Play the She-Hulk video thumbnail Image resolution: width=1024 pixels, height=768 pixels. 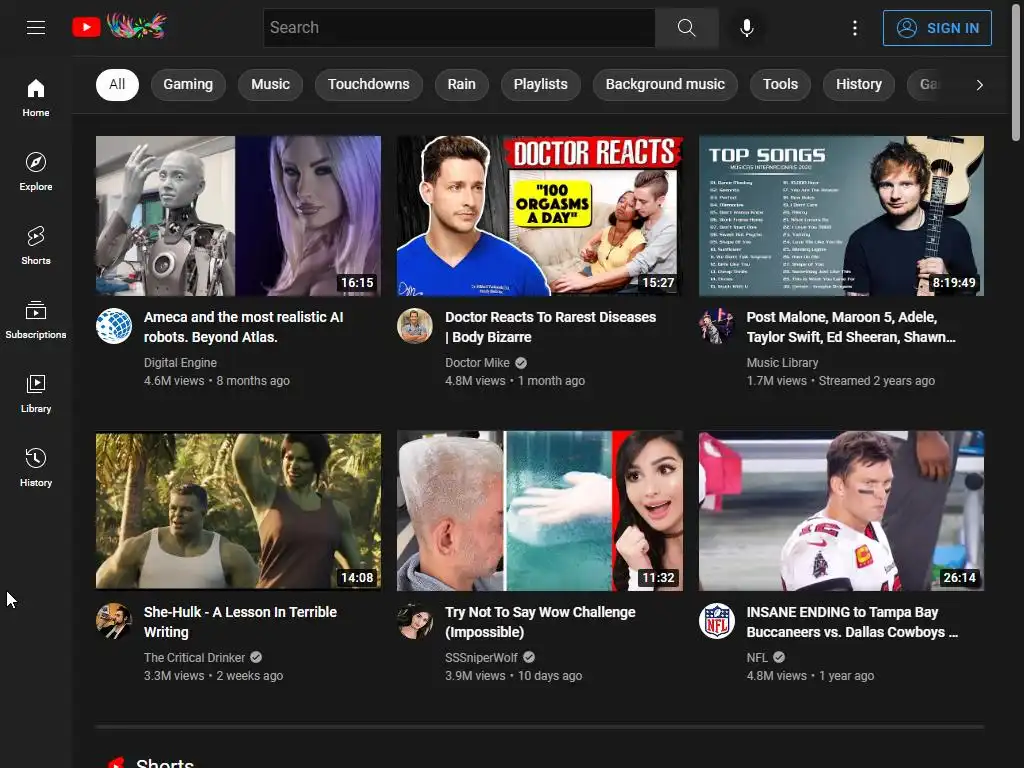pos(238,511)
